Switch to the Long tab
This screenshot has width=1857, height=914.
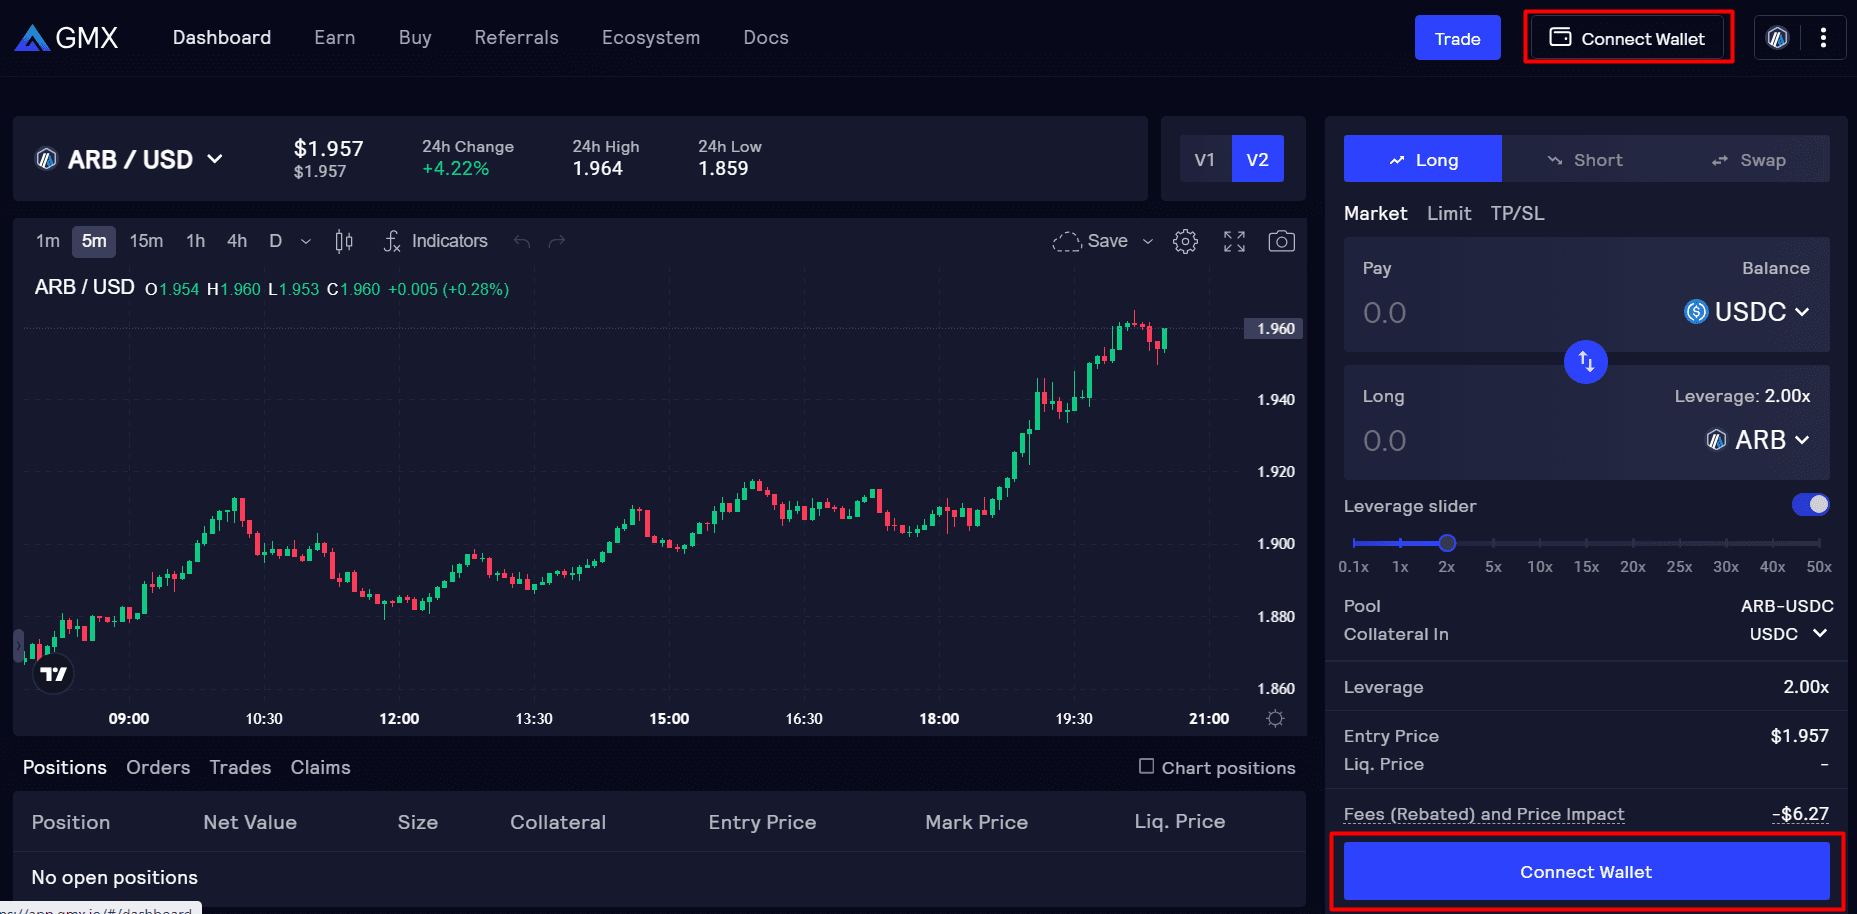[1423, 159]
